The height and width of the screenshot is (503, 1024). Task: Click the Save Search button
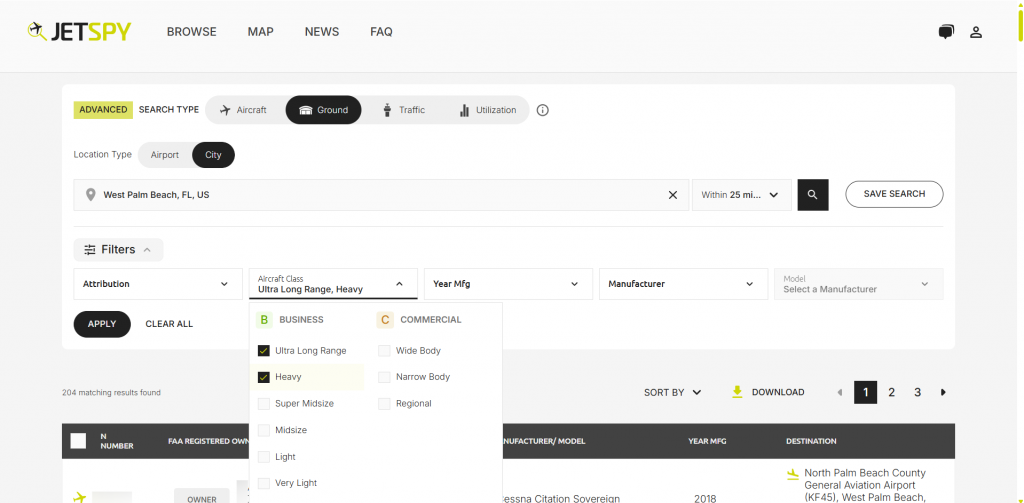click(894, 194)
